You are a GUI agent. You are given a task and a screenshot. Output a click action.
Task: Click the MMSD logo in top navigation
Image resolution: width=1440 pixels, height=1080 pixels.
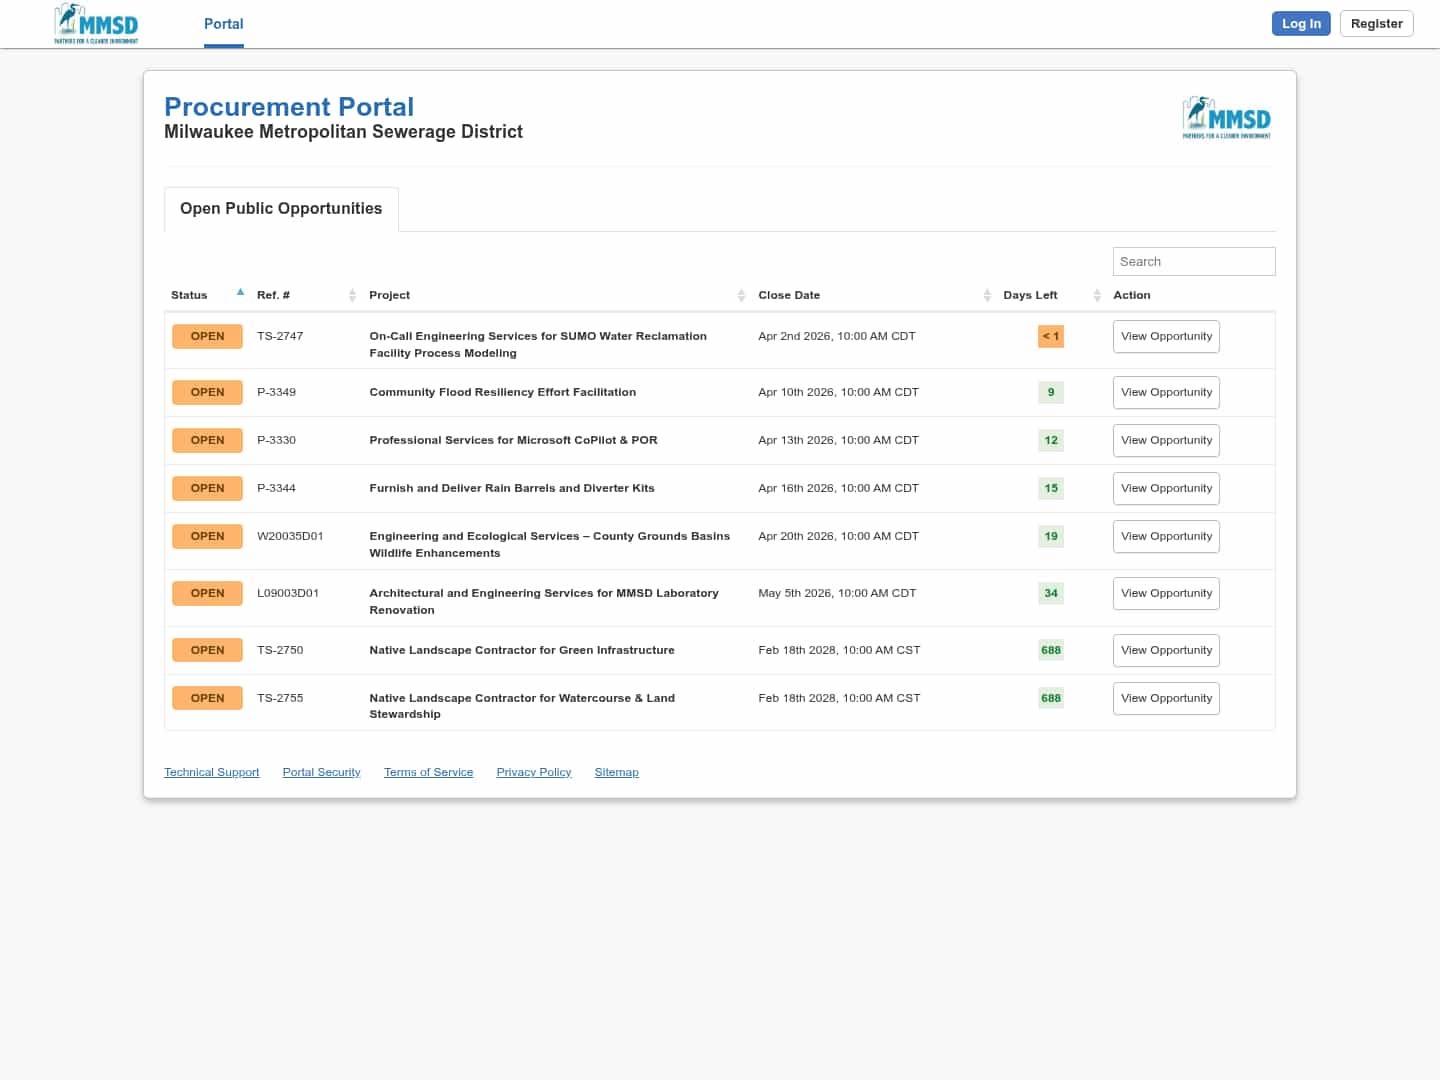[96, 24]
